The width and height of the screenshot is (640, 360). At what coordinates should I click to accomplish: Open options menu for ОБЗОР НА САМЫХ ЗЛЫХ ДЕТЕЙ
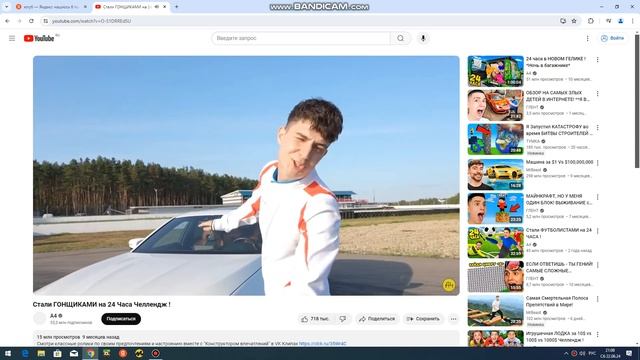pos(598,93)
